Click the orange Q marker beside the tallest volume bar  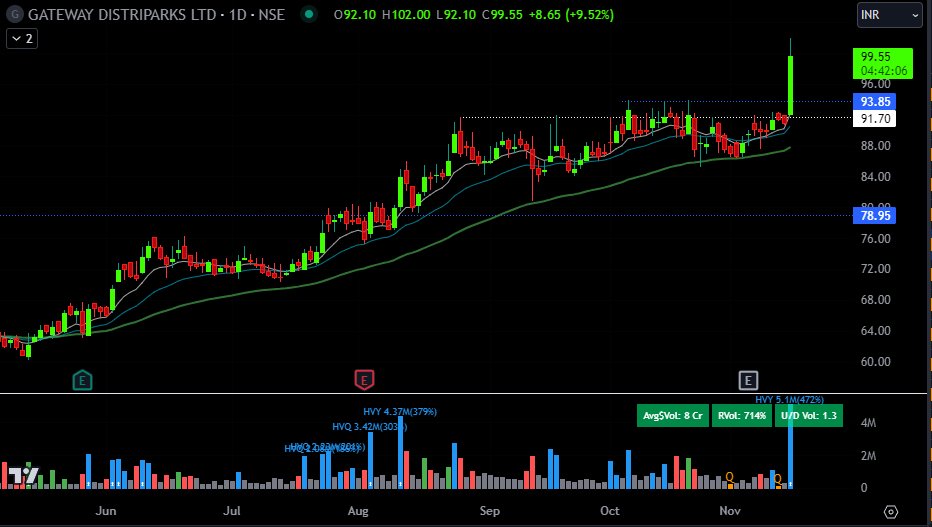pyautogui.click(x=777, y=478)
